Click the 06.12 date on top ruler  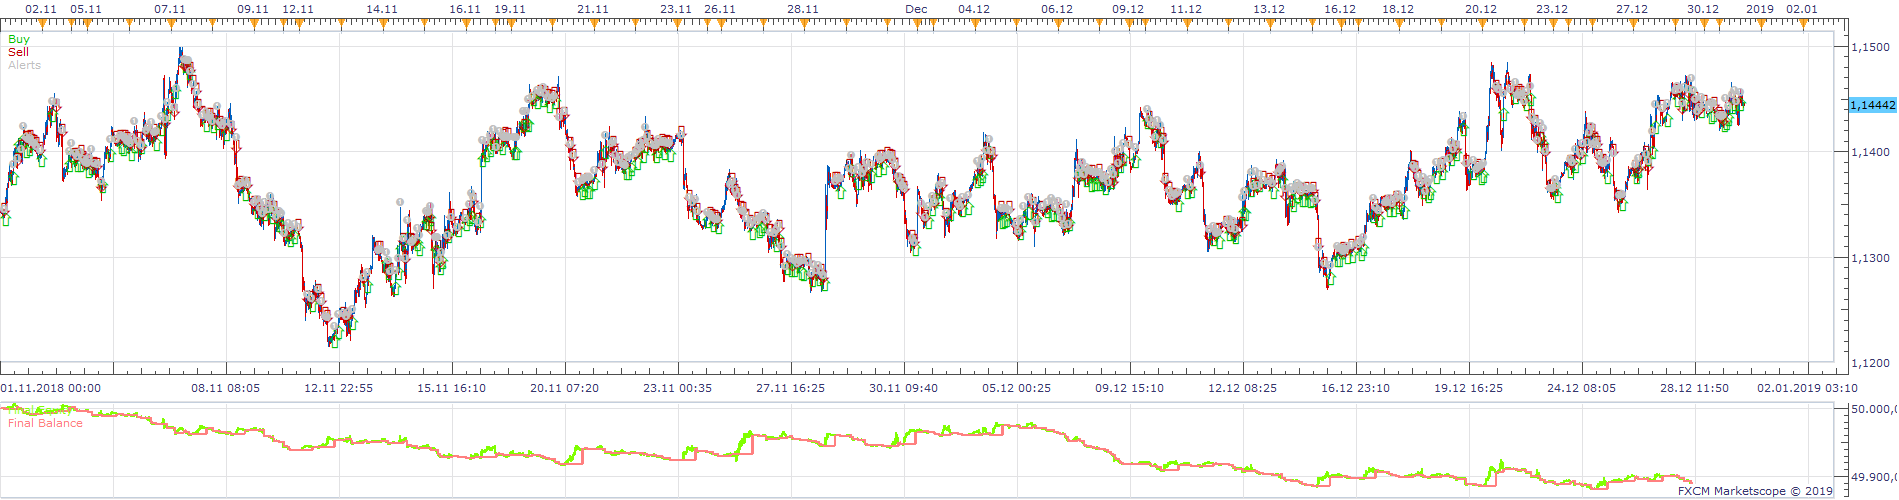tap(1057, 9)
